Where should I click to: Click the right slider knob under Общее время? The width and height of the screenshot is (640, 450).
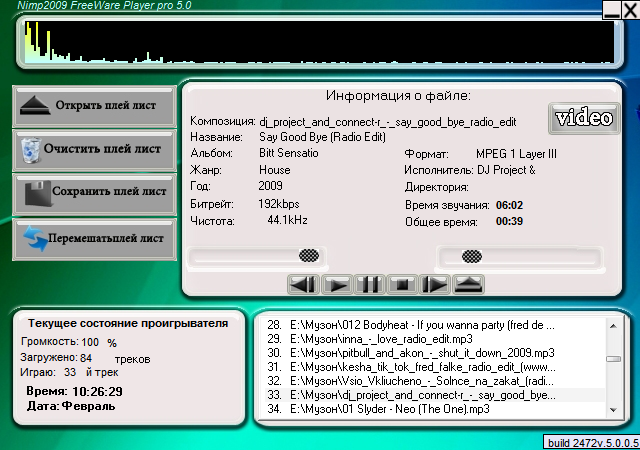(469, 256)
